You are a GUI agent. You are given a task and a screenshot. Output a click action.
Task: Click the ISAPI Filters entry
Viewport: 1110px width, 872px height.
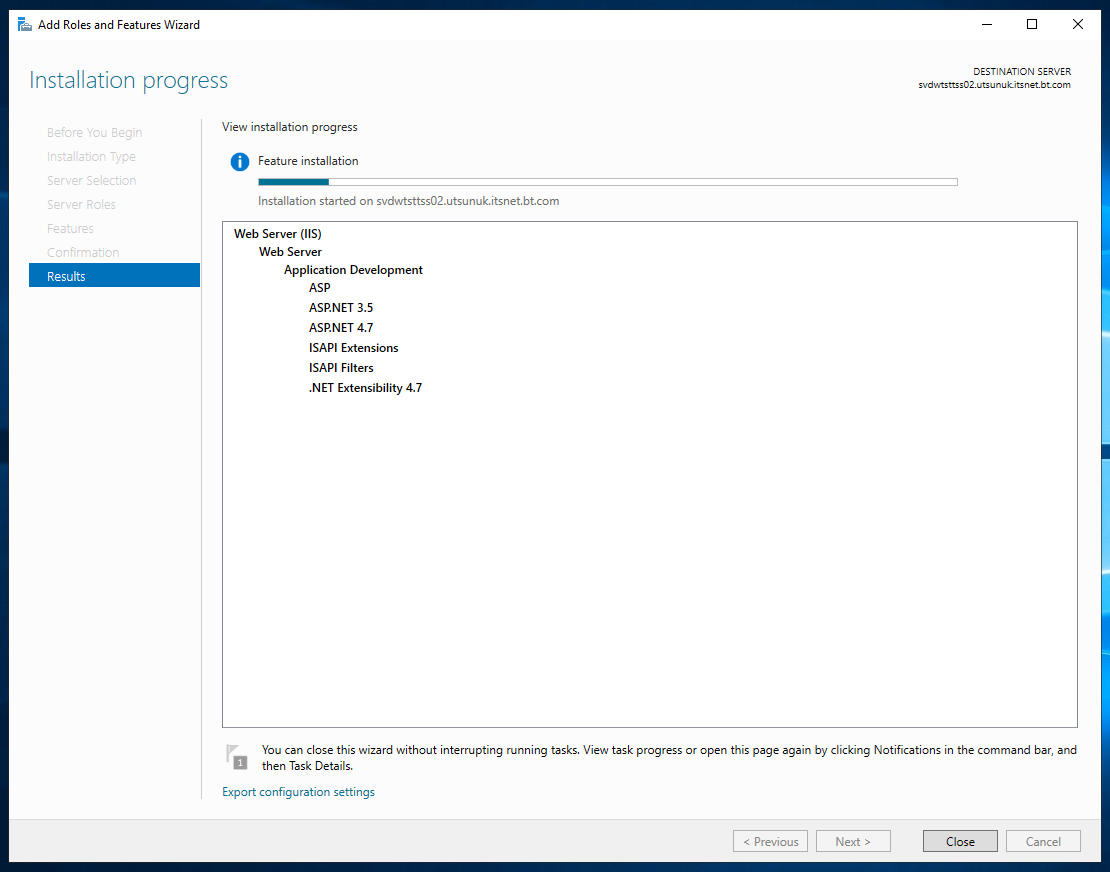341,367
